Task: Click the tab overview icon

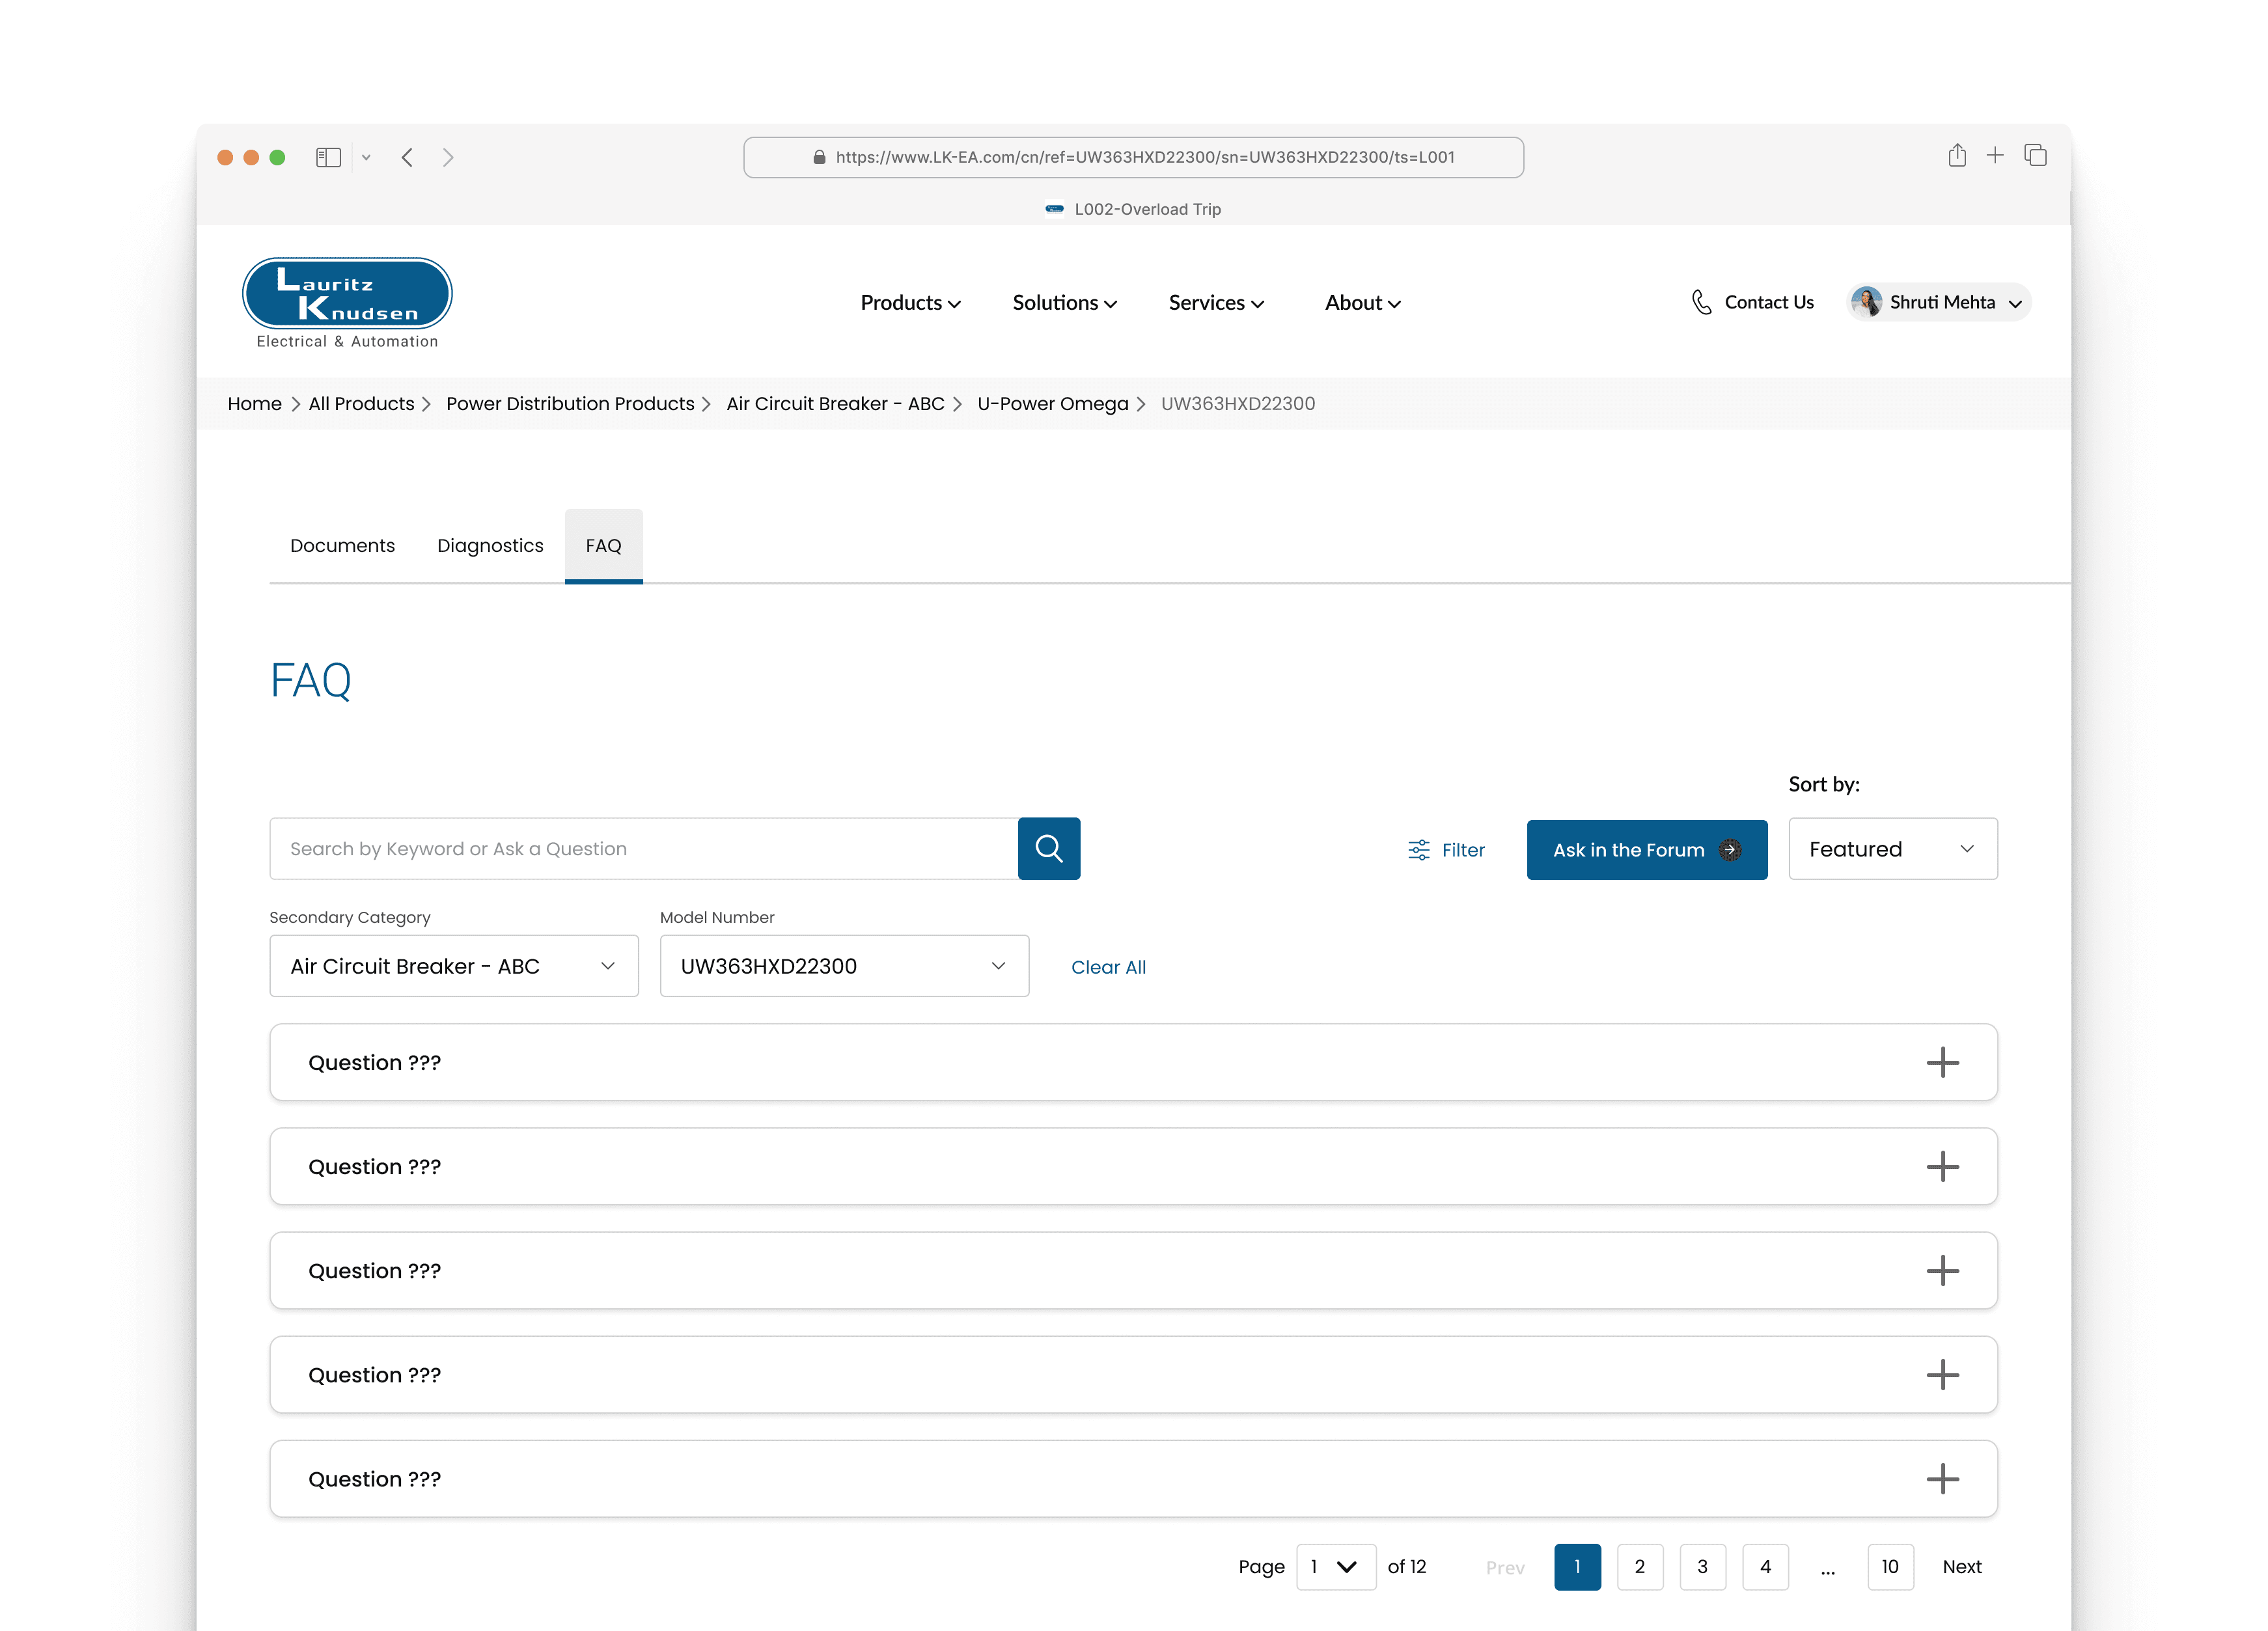Action: click(2035, 156)
